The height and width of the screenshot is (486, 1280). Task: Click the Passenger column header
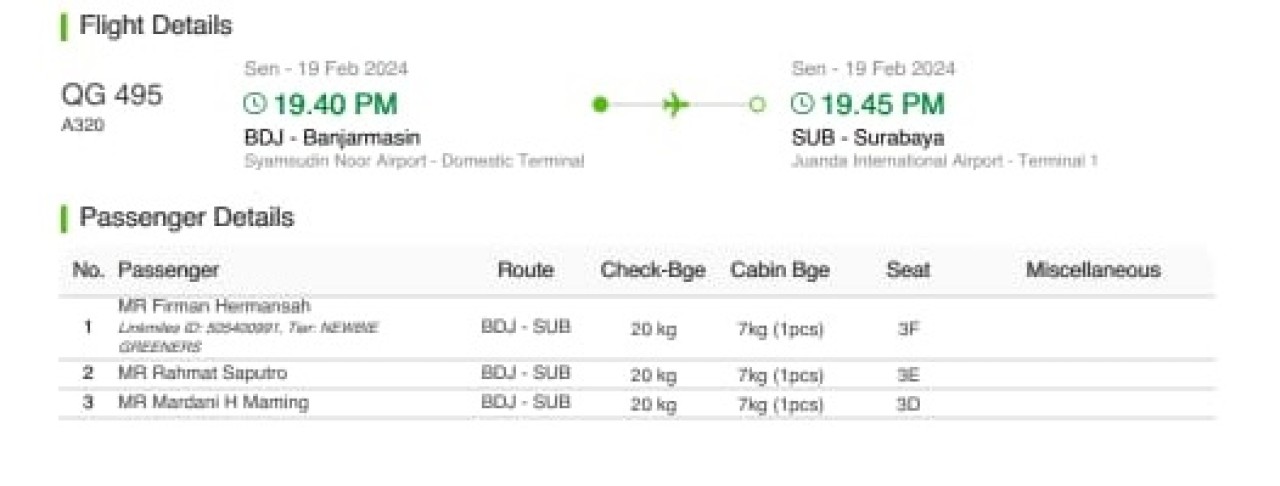click(168, 270)
